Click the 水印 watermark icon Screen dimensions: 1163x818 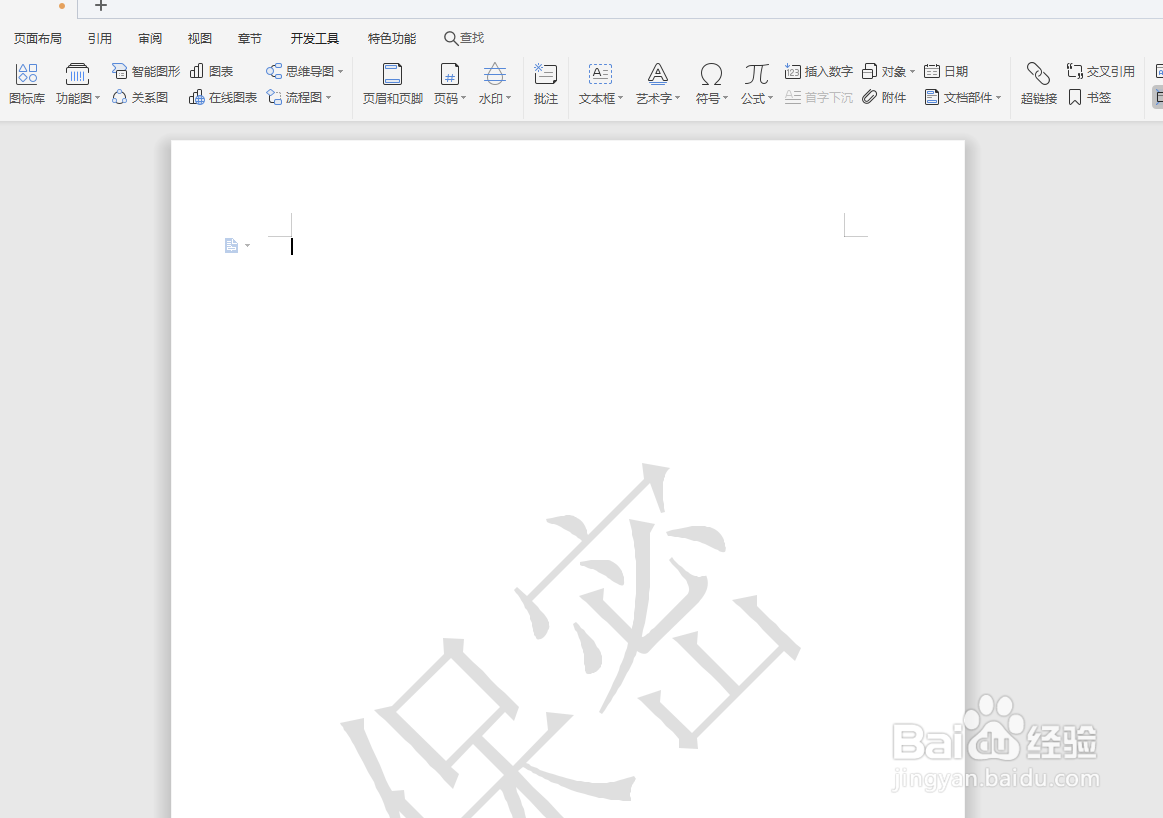(495, 74)
